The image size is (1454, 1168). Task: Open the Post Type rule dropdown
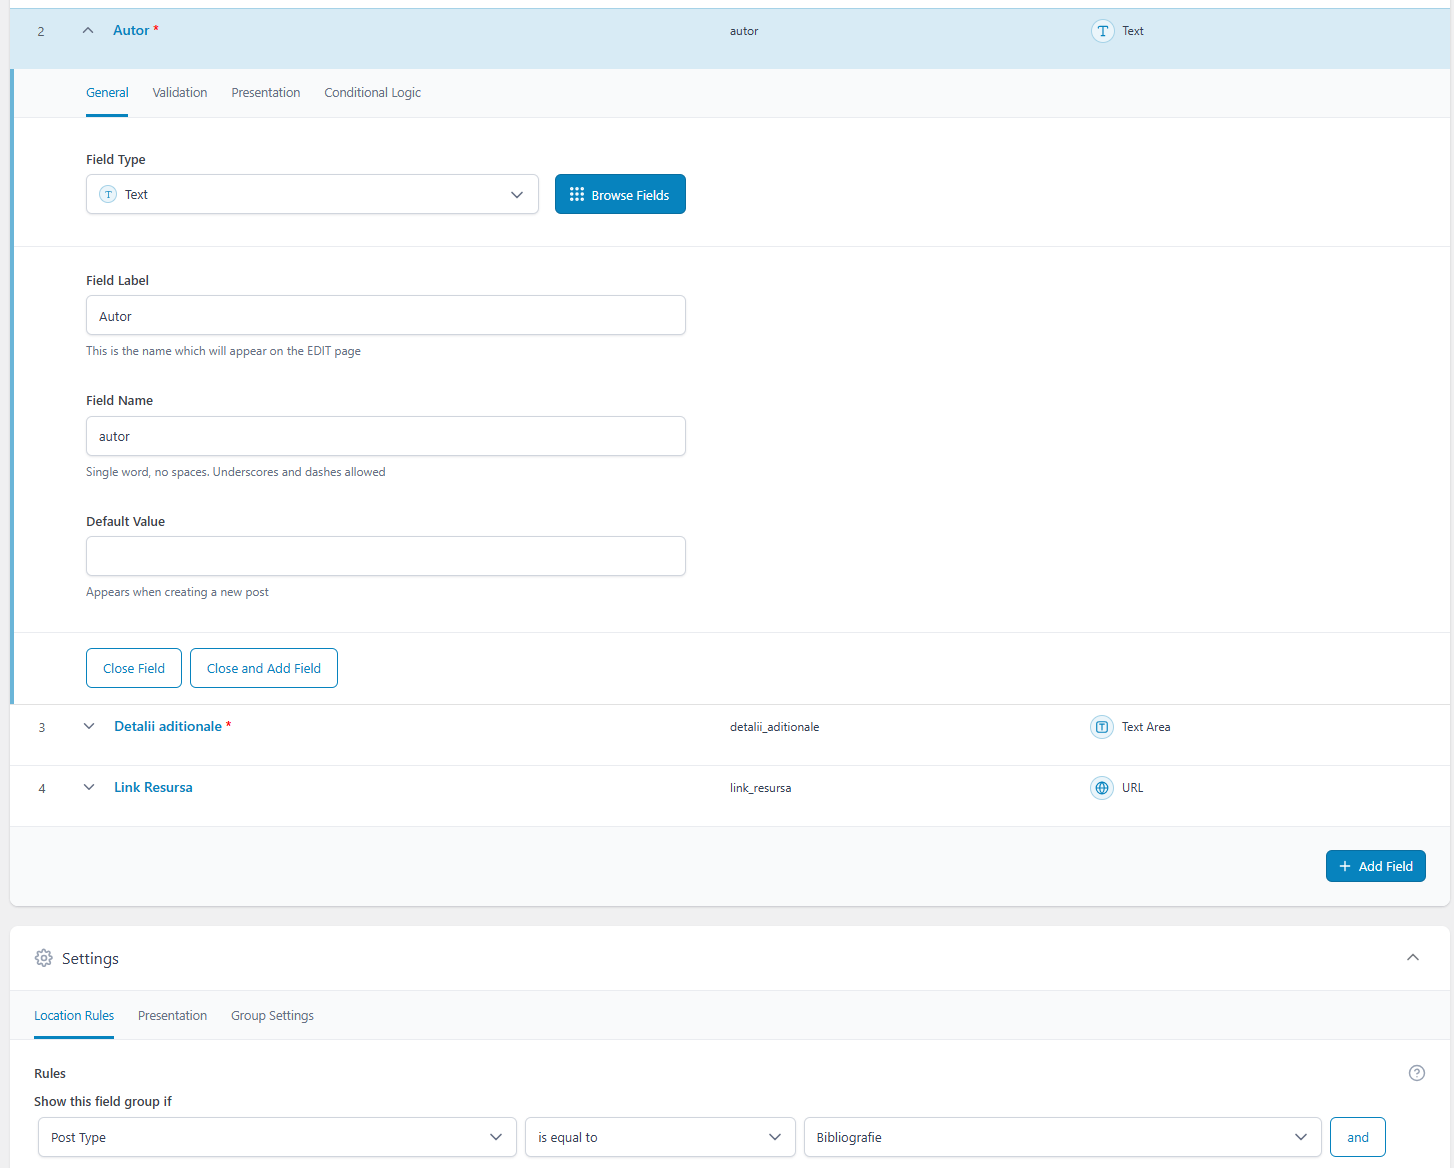click(277, 1137)
